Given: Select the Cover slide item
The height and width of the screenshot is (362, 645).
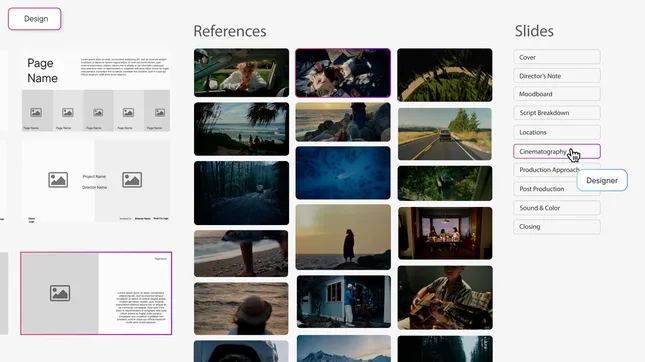Looking at the screenshot, I should coord(557,57).
